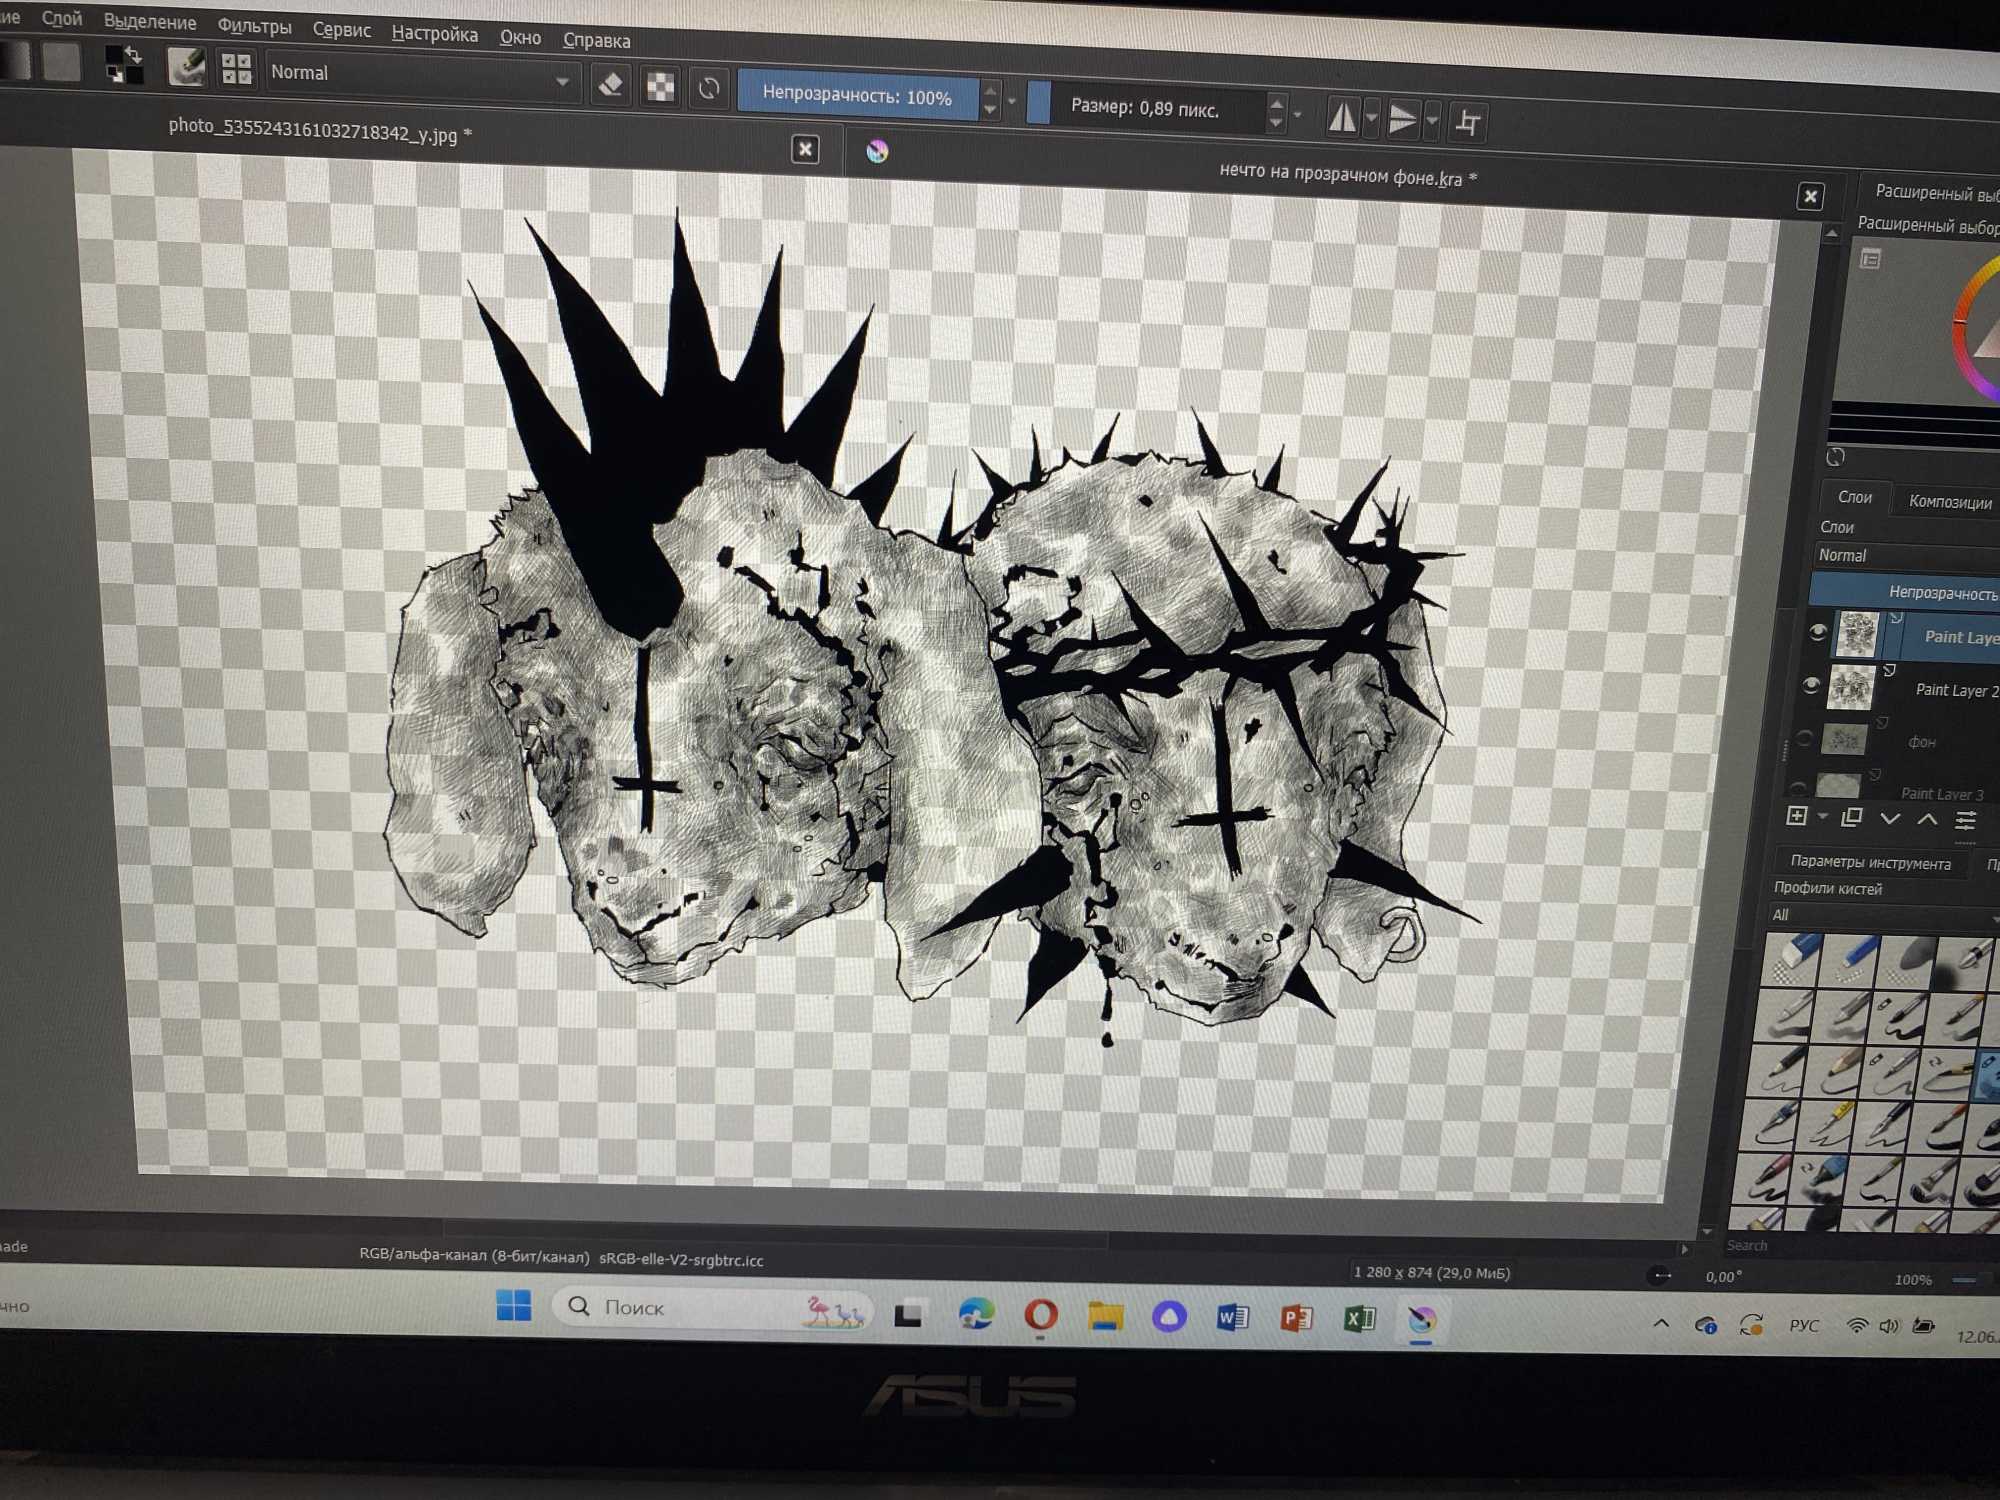The image size is (2000, 1500).
Task: Switch to нечто на прозрачном фоне.kra tab
Action: point(1347,175)
